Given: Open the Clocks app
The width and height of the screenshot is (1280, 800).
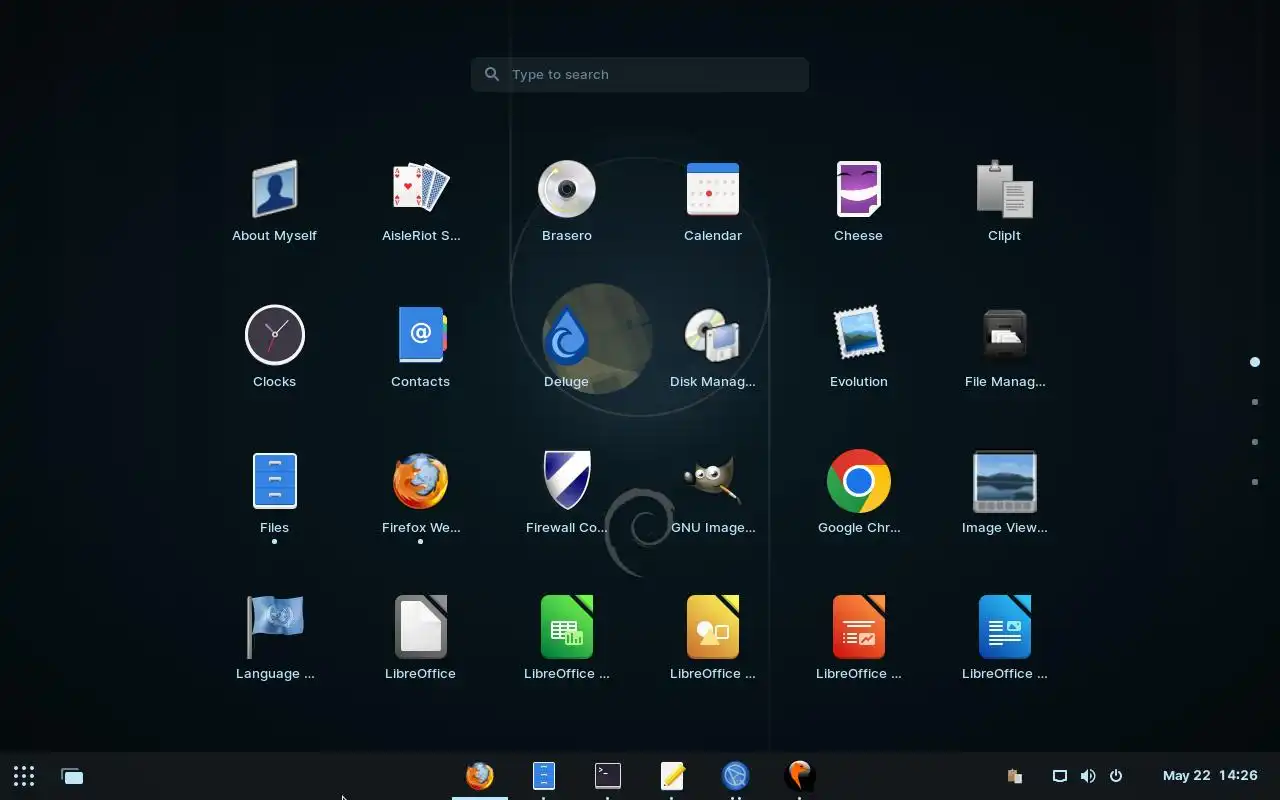Looking at the screenshot, I should [274, 347].
